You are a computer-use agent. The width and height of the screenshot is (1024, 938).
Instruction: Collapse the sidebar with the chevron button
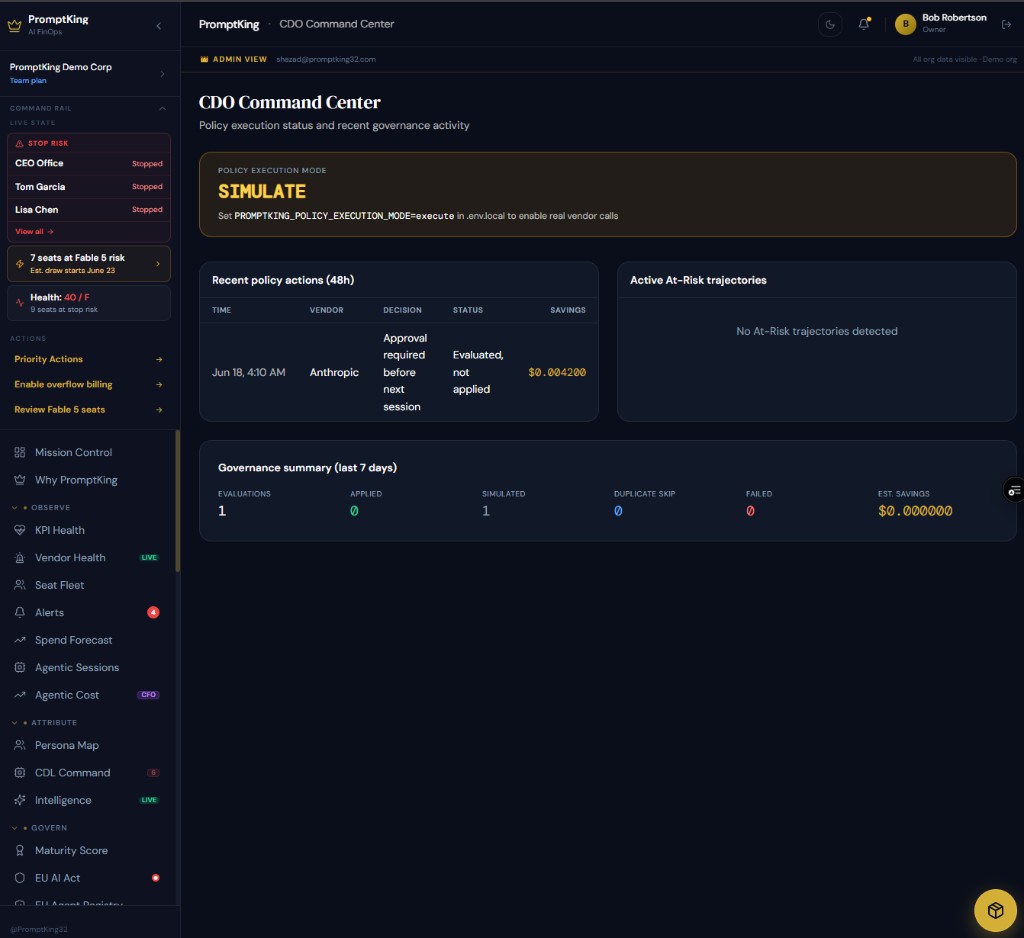point(159,26)
